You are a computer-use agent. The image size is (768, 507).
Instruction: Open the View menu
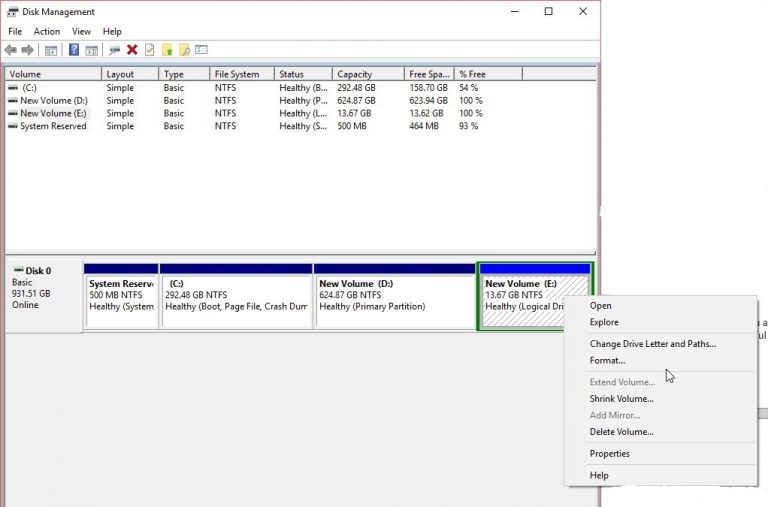(x=81, y=31)
